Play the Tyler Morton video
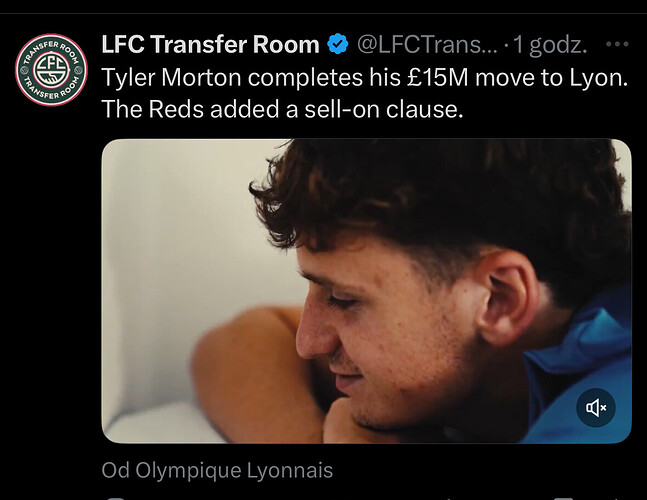 [366, 290]
